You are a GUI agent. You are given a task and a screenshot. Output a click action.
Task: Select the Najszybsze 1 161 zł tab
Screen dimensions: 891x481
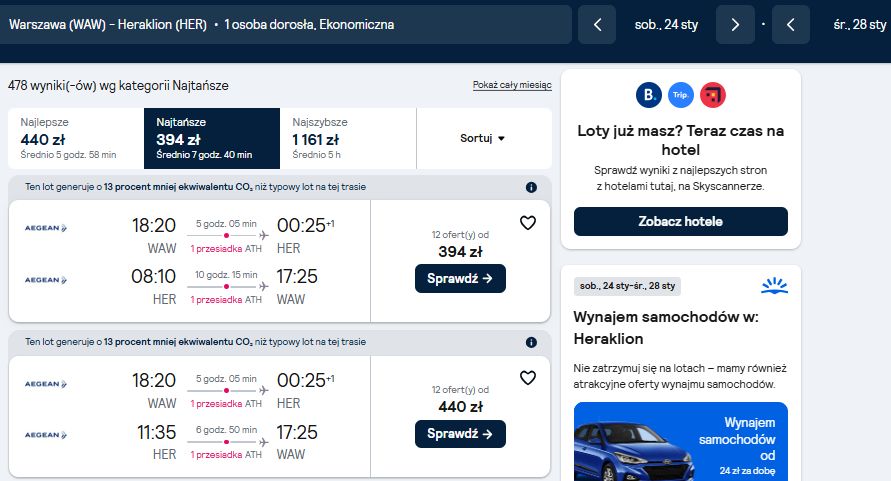tap(348, 138)
